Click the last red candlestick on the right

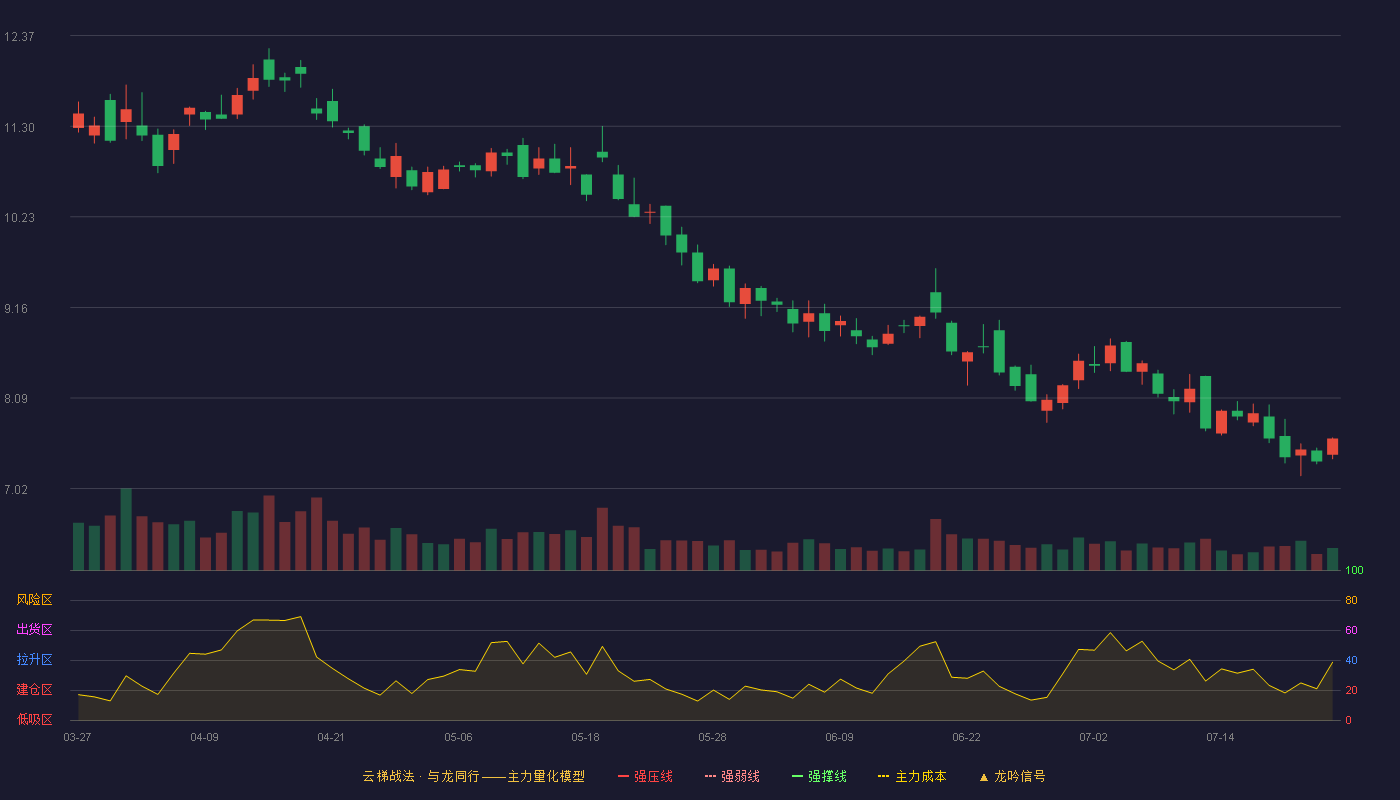[1332, 447]
